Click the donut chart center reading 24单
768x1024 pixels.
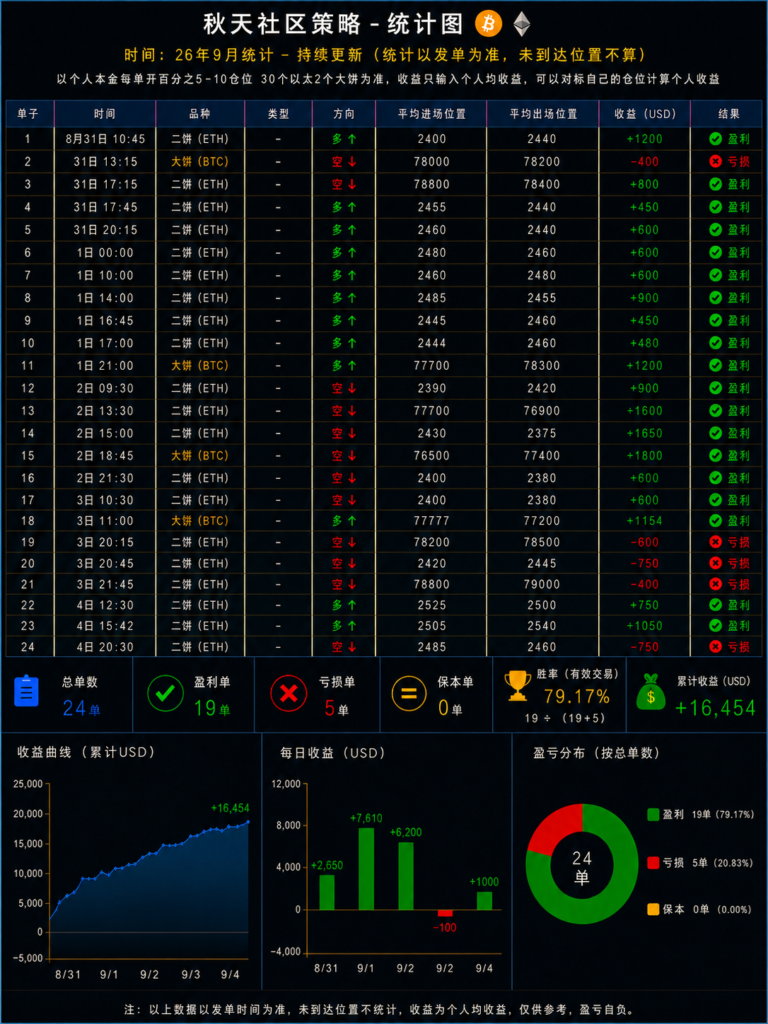(x=582, y=868)
